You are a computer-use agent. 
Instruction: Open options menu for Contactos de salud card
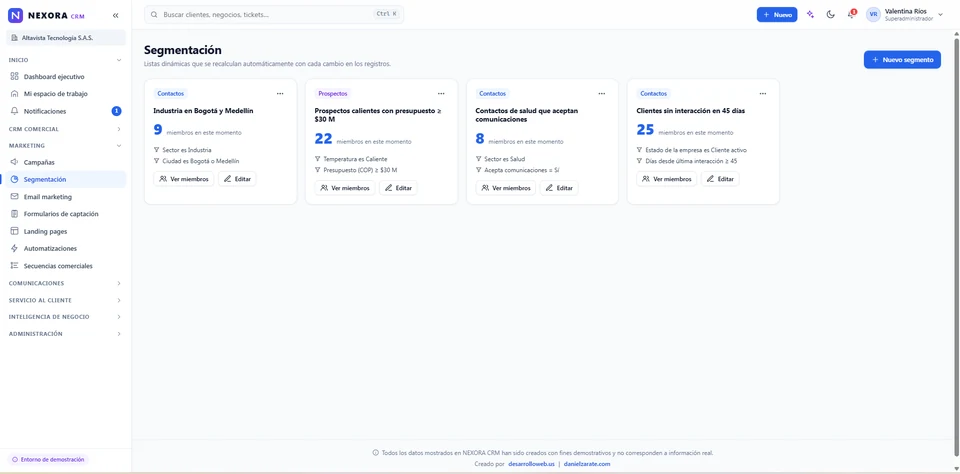602,94
